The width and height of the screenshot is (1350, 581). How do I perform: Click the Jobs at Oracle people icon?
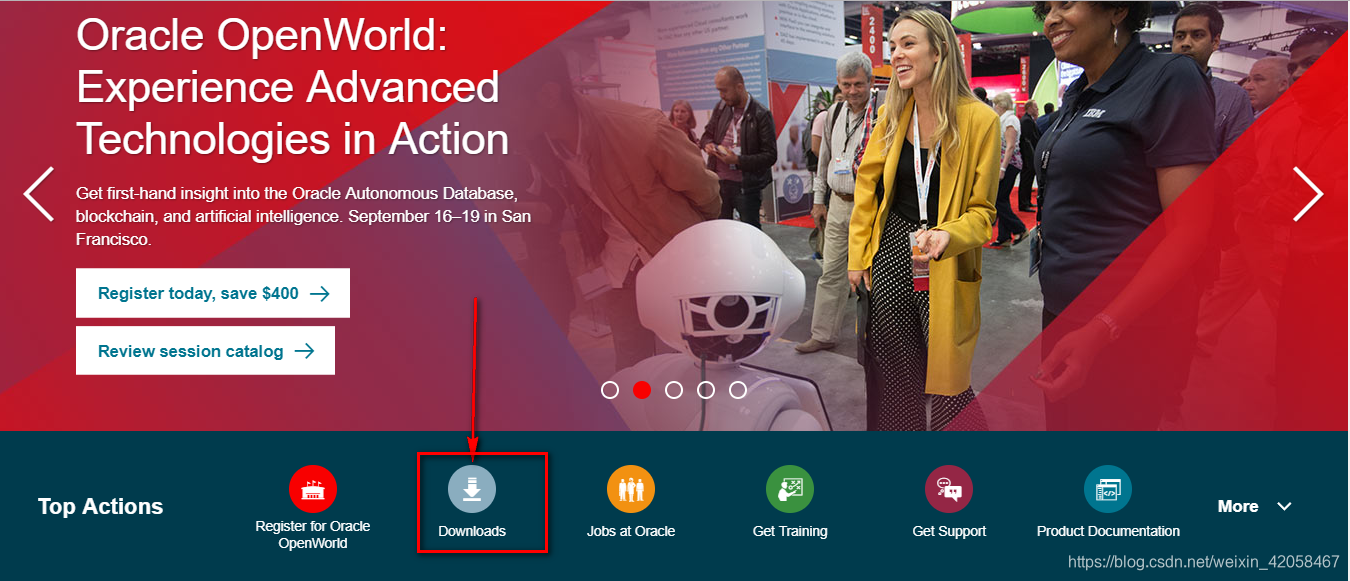(631, 490)
